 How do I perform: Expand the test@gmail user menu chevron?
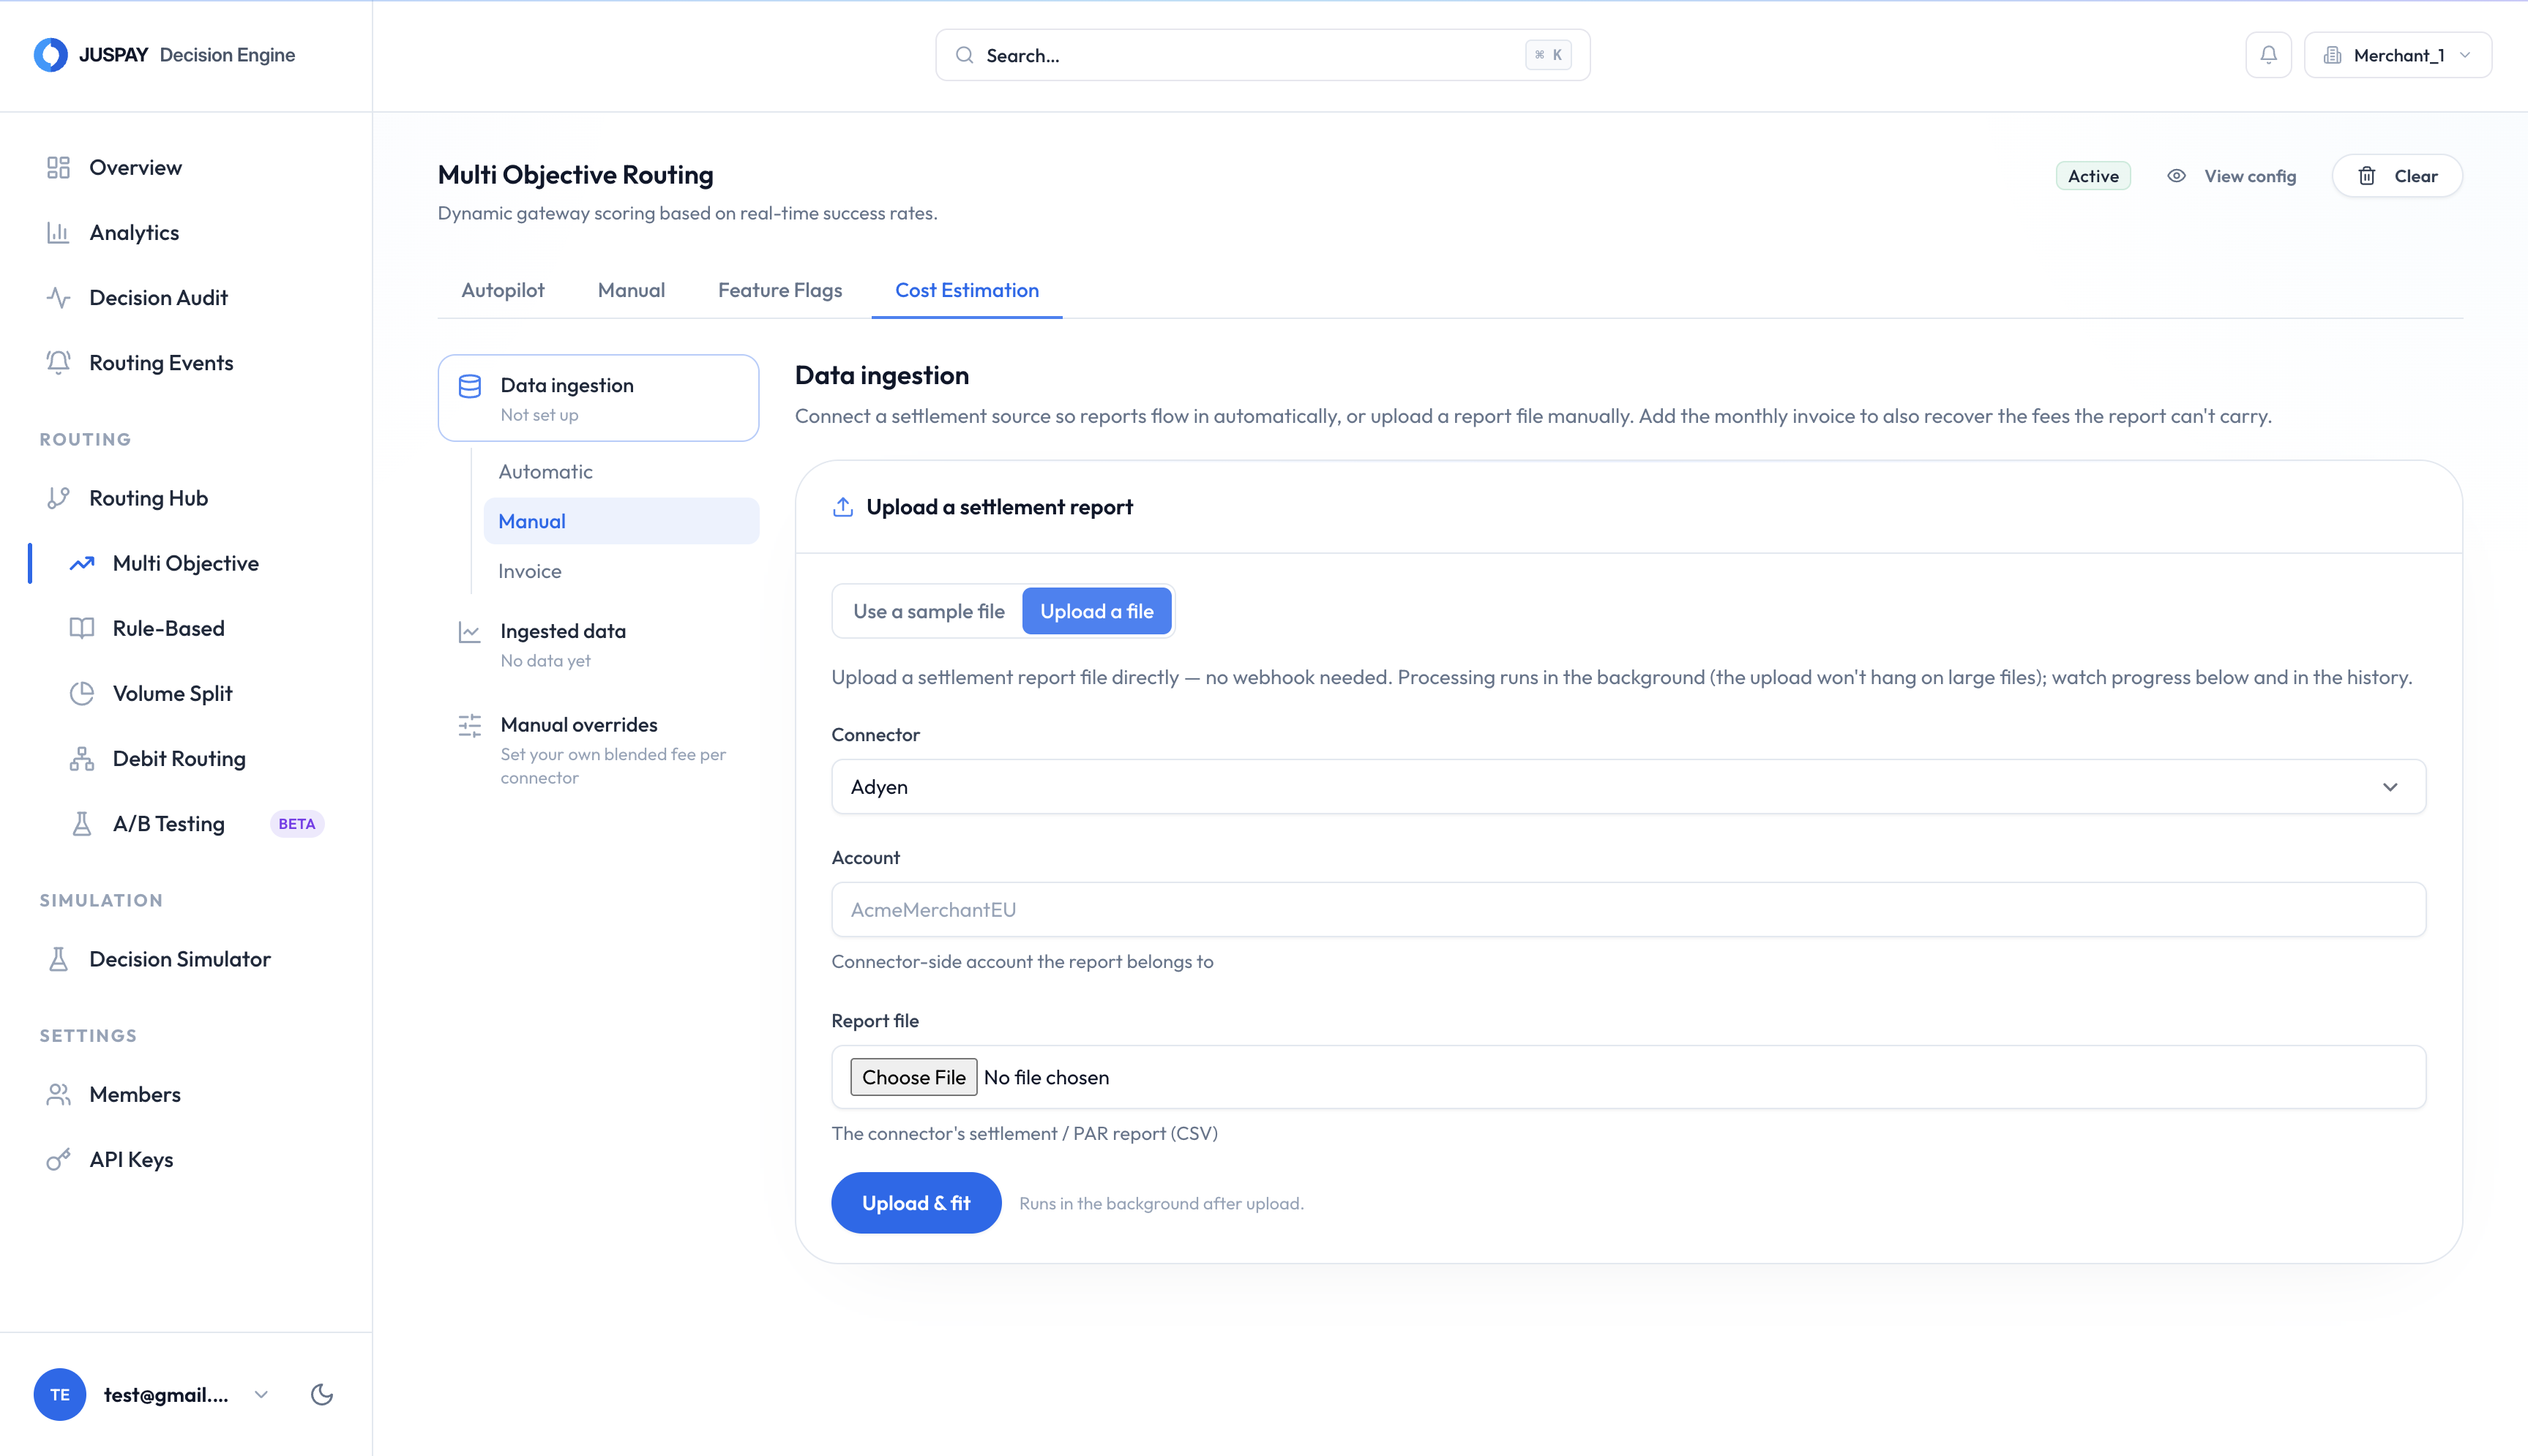click(x=261, y=1394)
